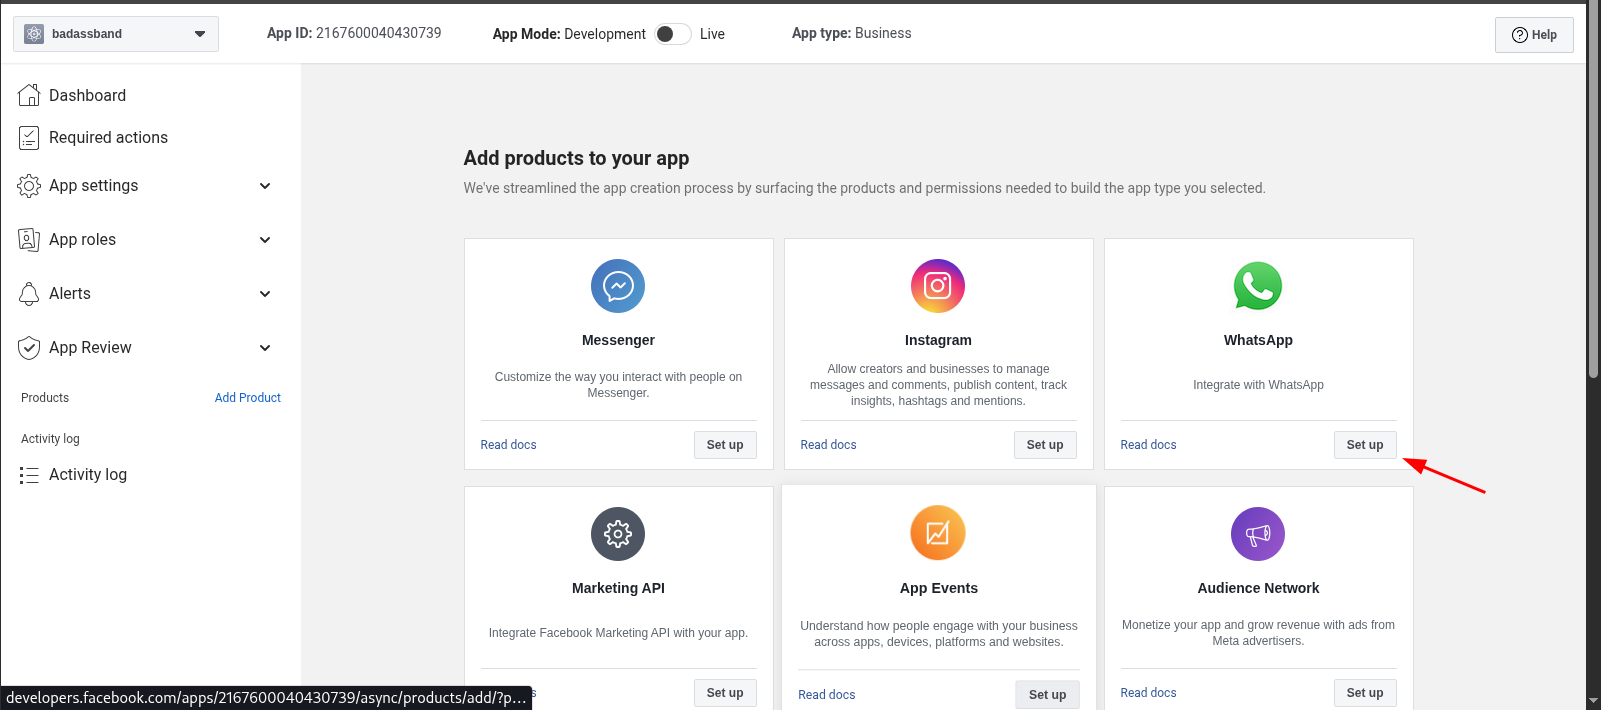Toggle App Mode from Development to Live
The height and width of the screenshot is (710, 1601).
(673, 34)
